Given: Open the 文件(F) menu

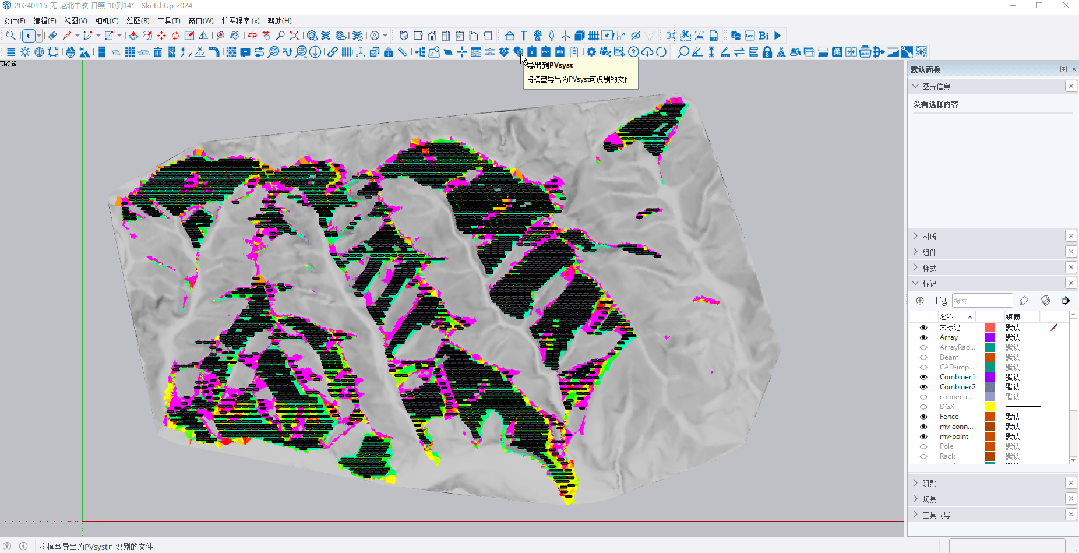Looking at the screenshot, I should point(15,20).
